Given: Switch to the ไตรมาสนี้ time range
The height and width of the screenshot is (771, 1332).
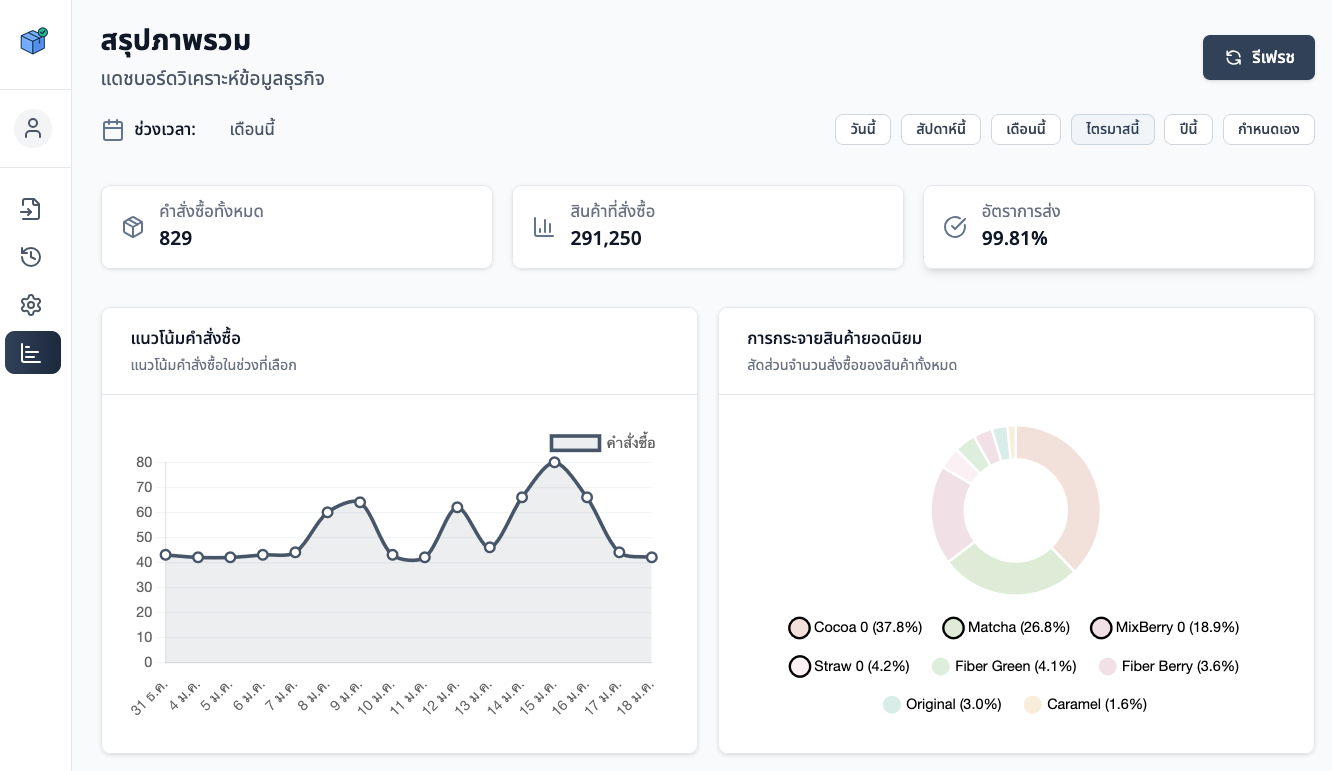Looking at the screenshot, I should 1112,130.
